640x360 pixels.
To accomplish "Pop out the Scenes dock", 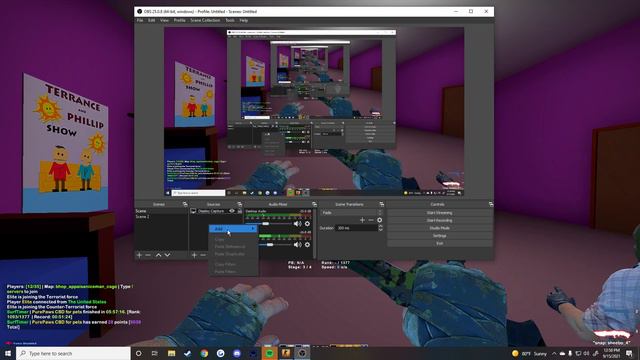I will (x=185, y=204).
